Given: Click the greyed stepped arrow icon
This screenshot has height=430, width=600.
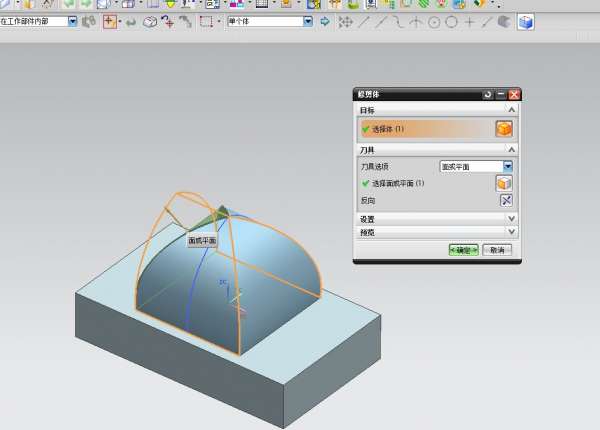Looking at the screenshot, I should click(185, 22).
